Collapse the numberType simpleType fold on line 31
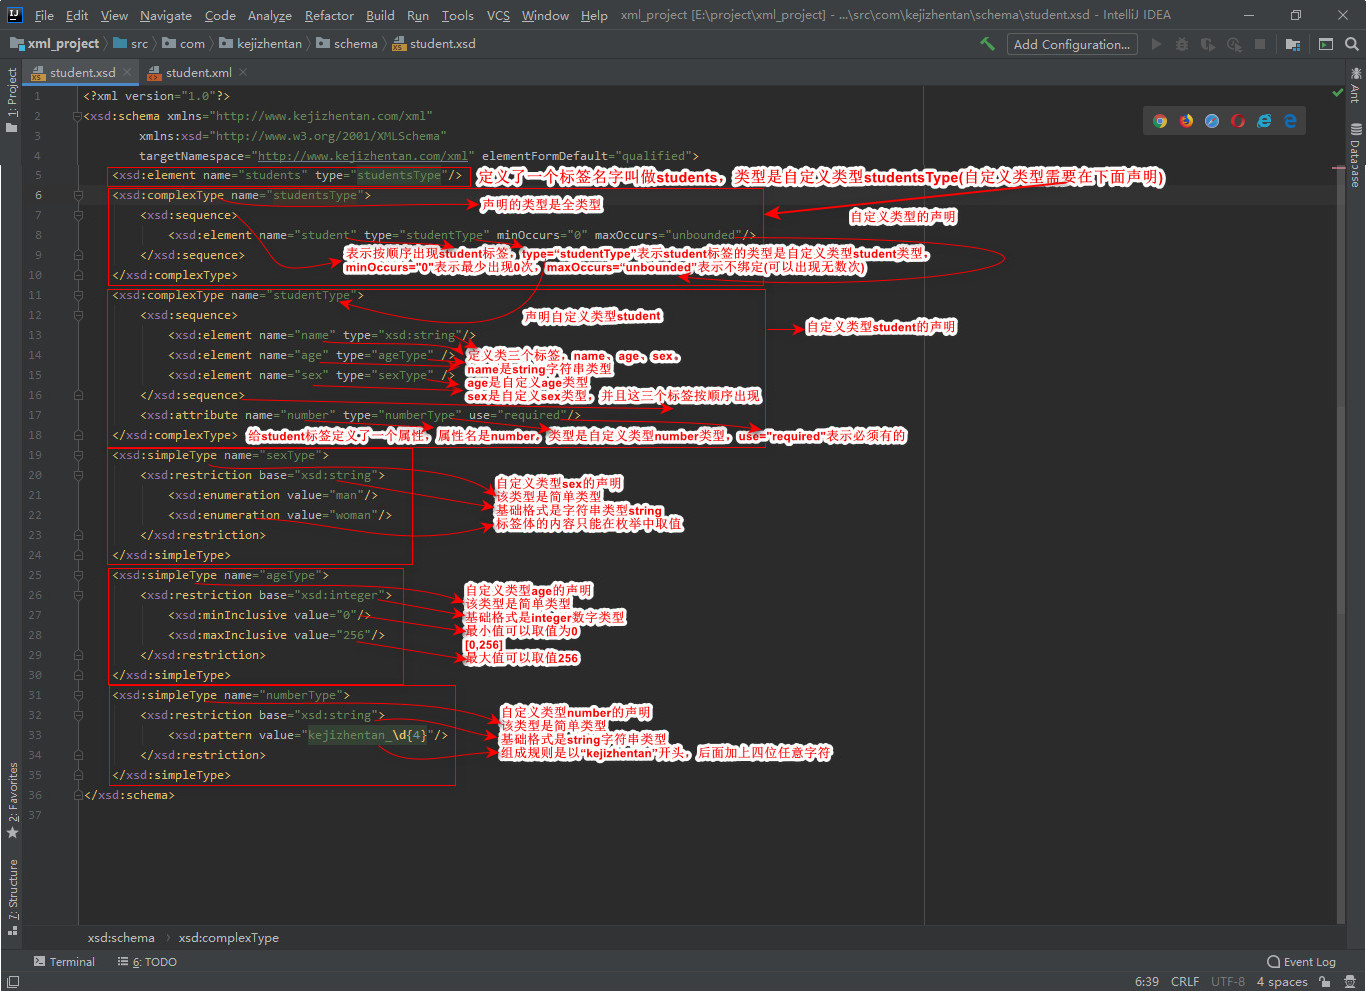1367x991 pixels. coord(77,696)
